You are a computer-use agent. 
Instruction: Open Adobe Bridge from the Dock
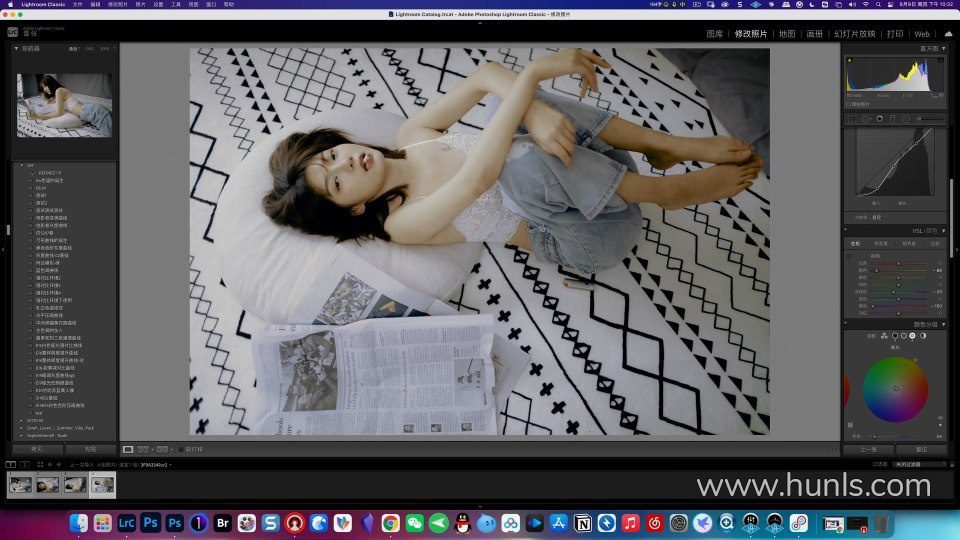pyautogui.click(x=222, y=523)
